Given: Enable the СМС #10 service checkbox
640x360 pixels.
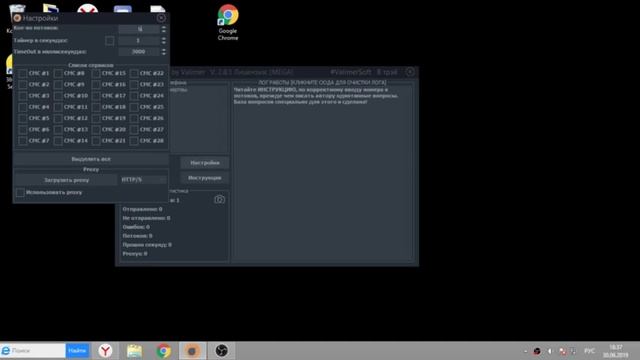Looking at the screenshot, I should [x=58, y=96].
